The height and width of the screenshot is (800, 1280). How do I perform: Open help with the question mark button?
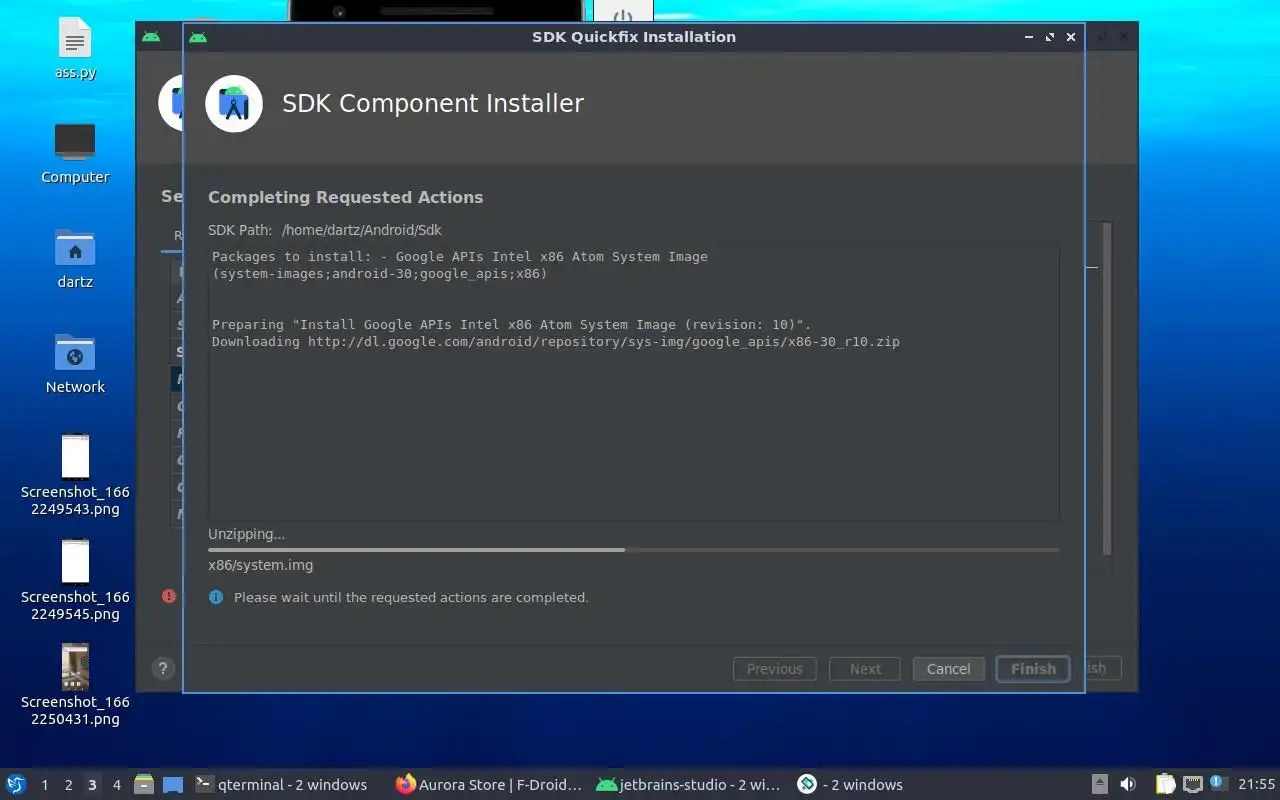coord(163,669)
